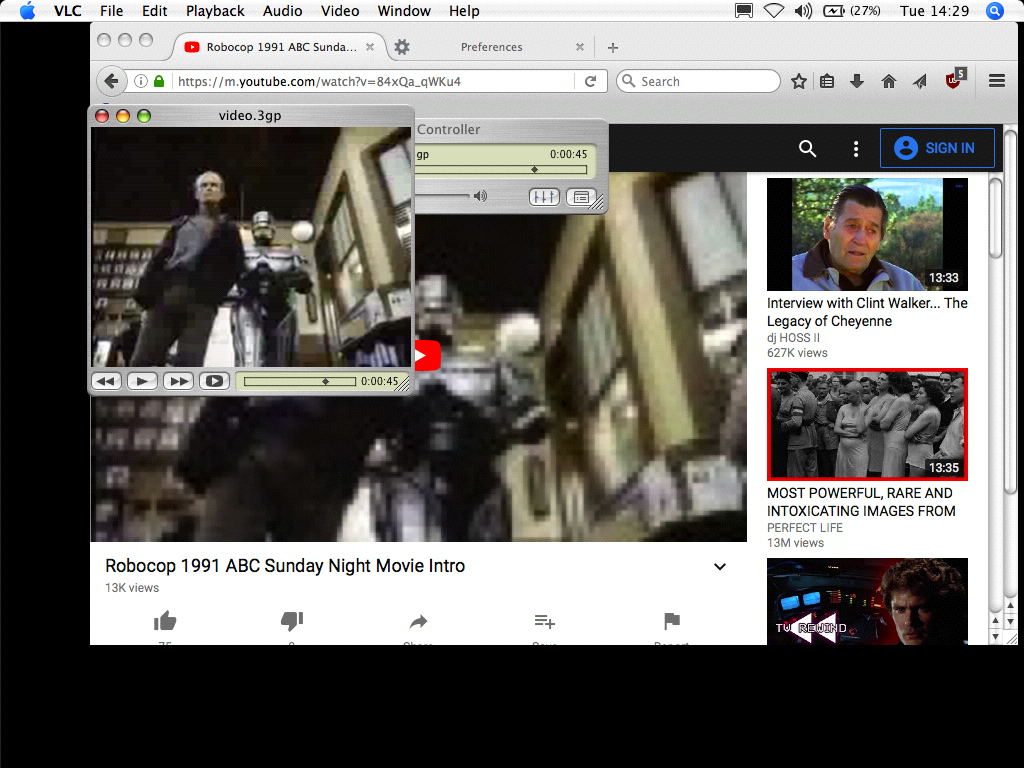Open Interview with Clint Walker video thumbnail

pos(867,234)
